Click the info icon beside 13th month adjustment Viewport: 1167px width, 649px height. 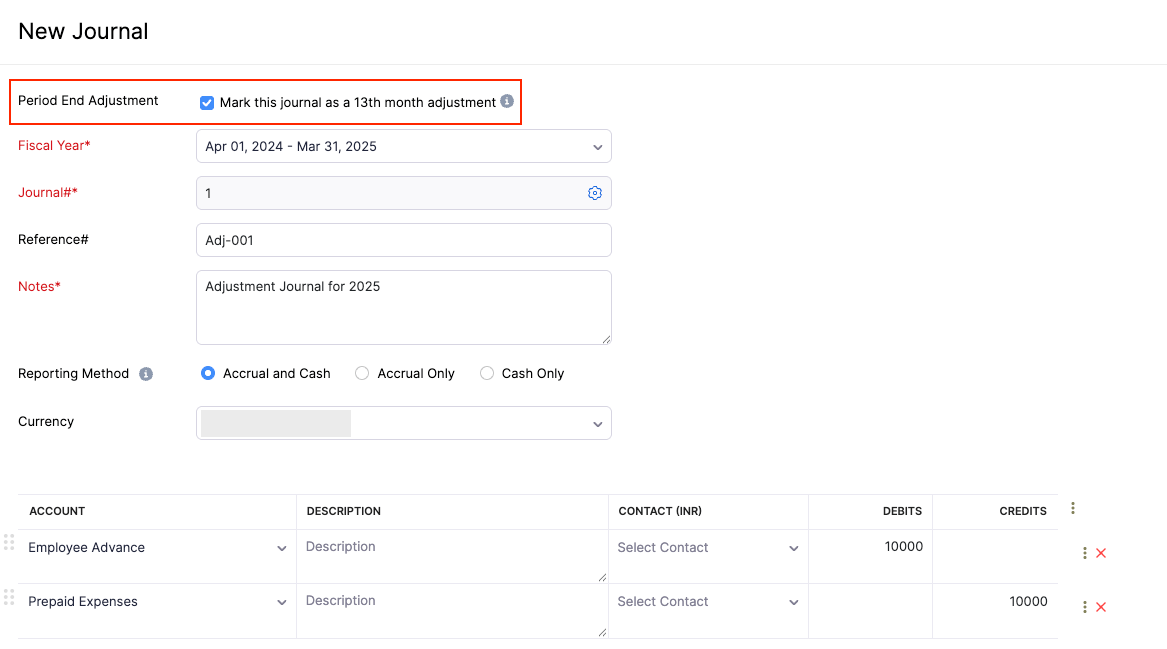[x=507, y=102]
